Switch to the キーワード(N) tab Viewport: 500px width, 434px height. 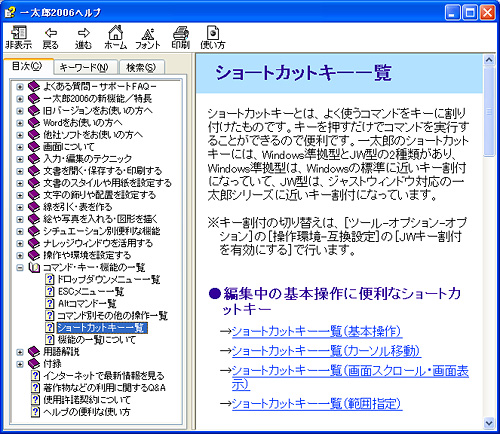coord(85,68)
